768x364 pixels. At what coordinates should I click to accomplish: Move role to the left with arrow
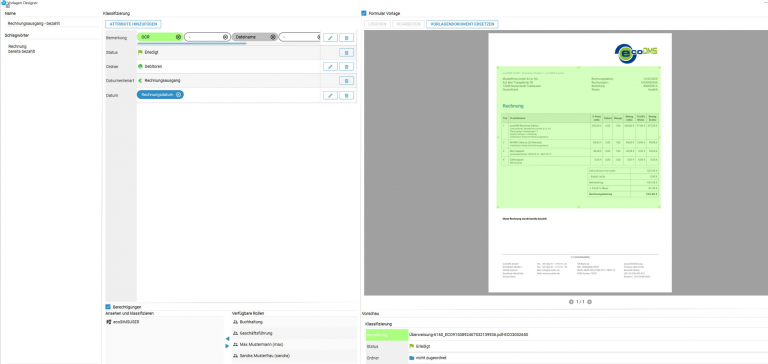227,339
